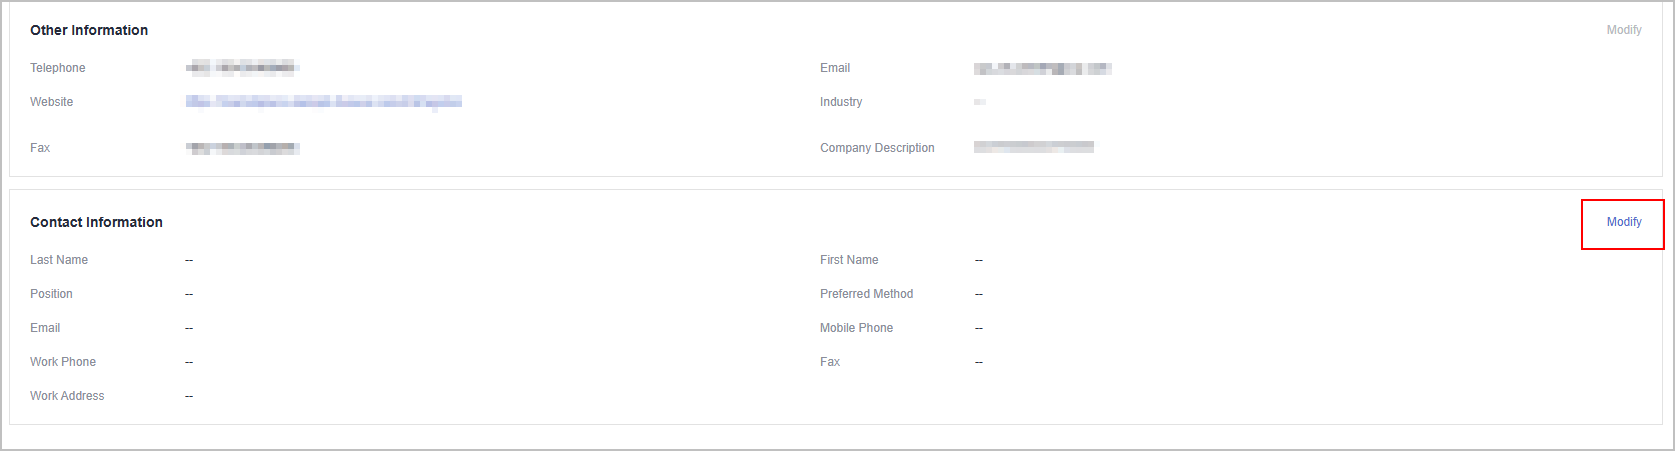
Task: Click the Work Phone field value
Action: pos(189,362)
